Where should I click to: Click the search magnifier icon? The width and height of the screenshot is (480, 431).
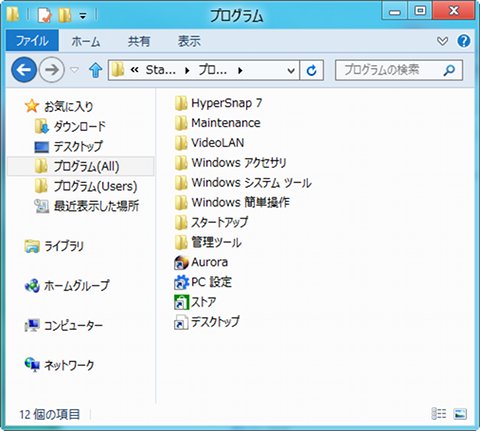449,70
